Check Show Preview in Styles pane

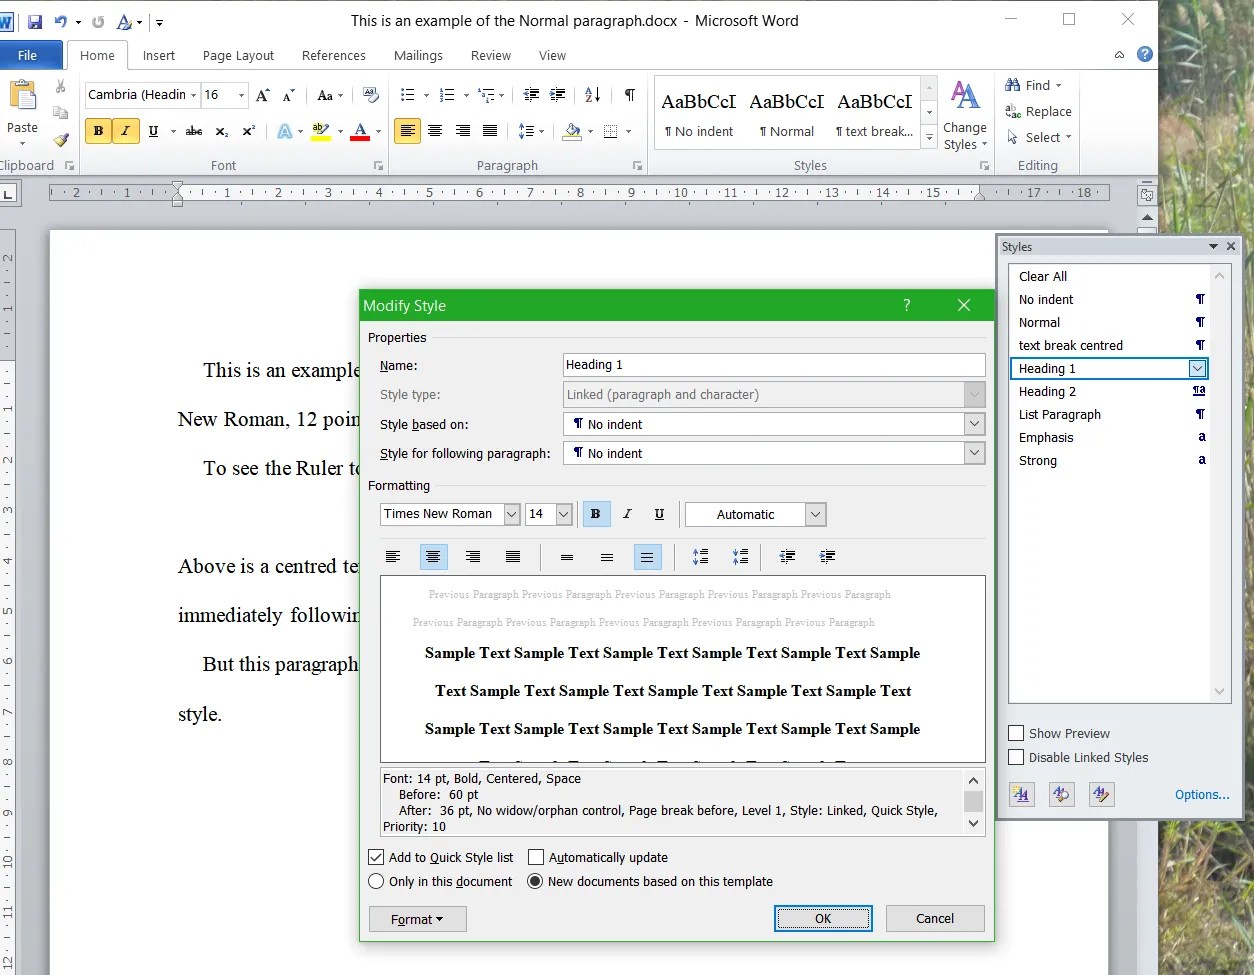pos(1016,733)
